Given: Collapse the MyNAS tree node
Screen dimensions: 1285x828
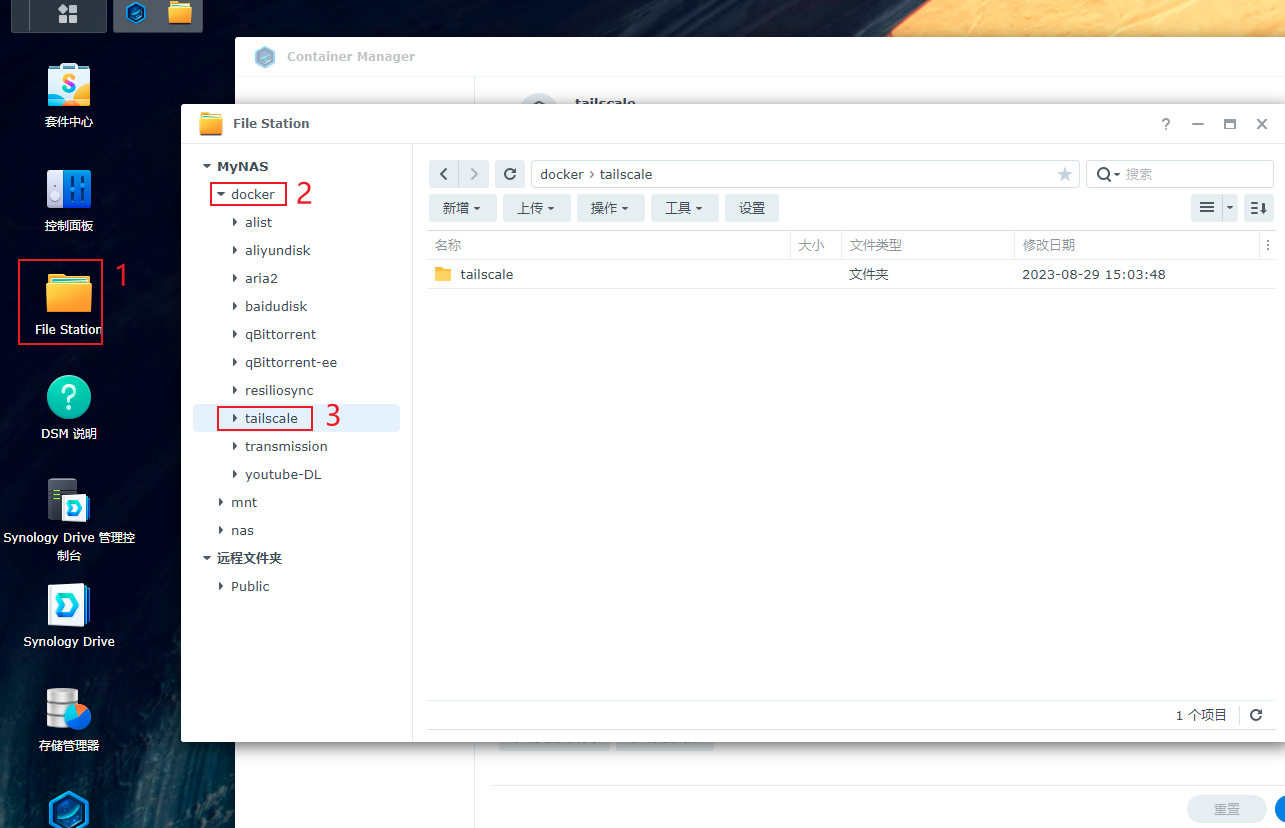Looking at the screenshot, I should click(207, 167).
